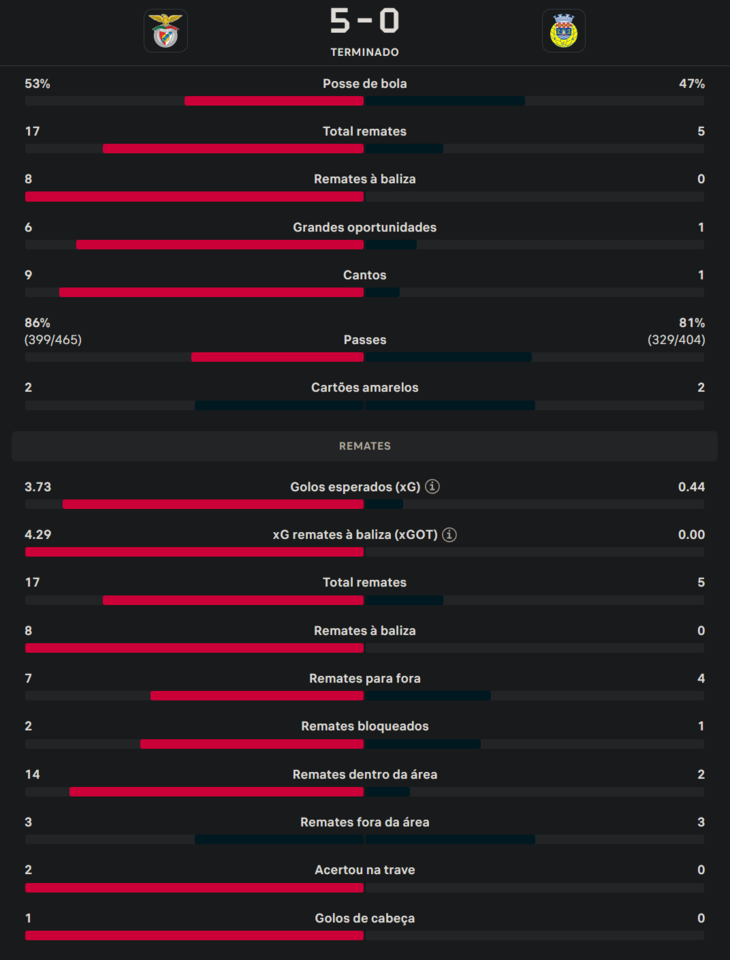Click the TERMINADO match status label
Image resolution: width=730 pixels, height=960 pixels.
pyautogui.click(x=365, y=52)
